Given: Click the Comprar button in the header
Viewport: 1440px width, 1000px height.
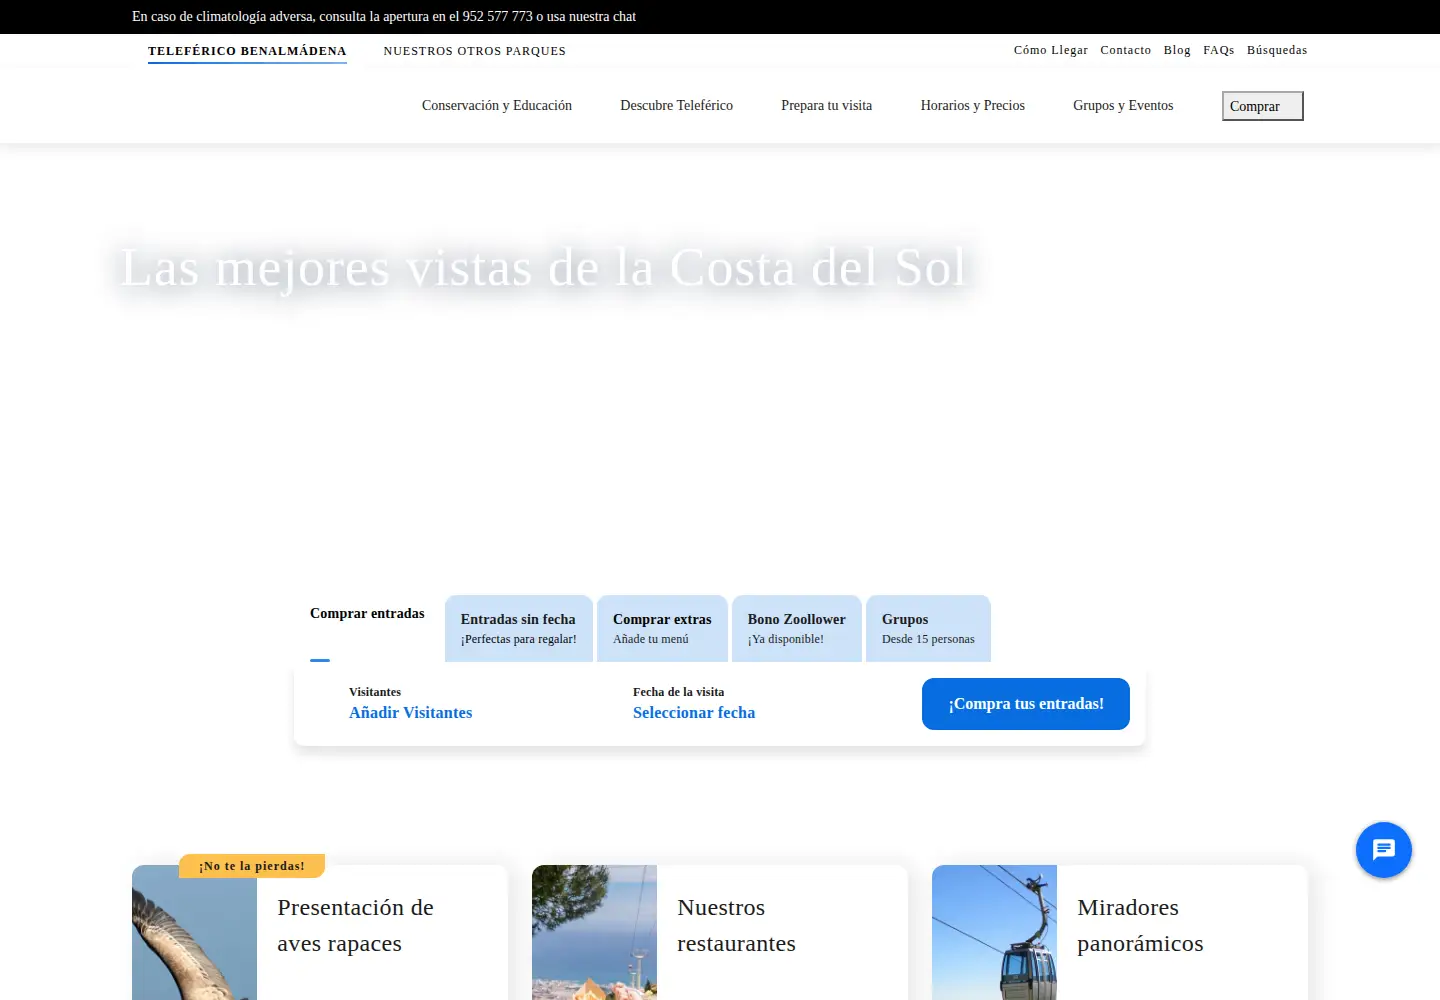Looking at the screenshot, I should pos(1263,106).
